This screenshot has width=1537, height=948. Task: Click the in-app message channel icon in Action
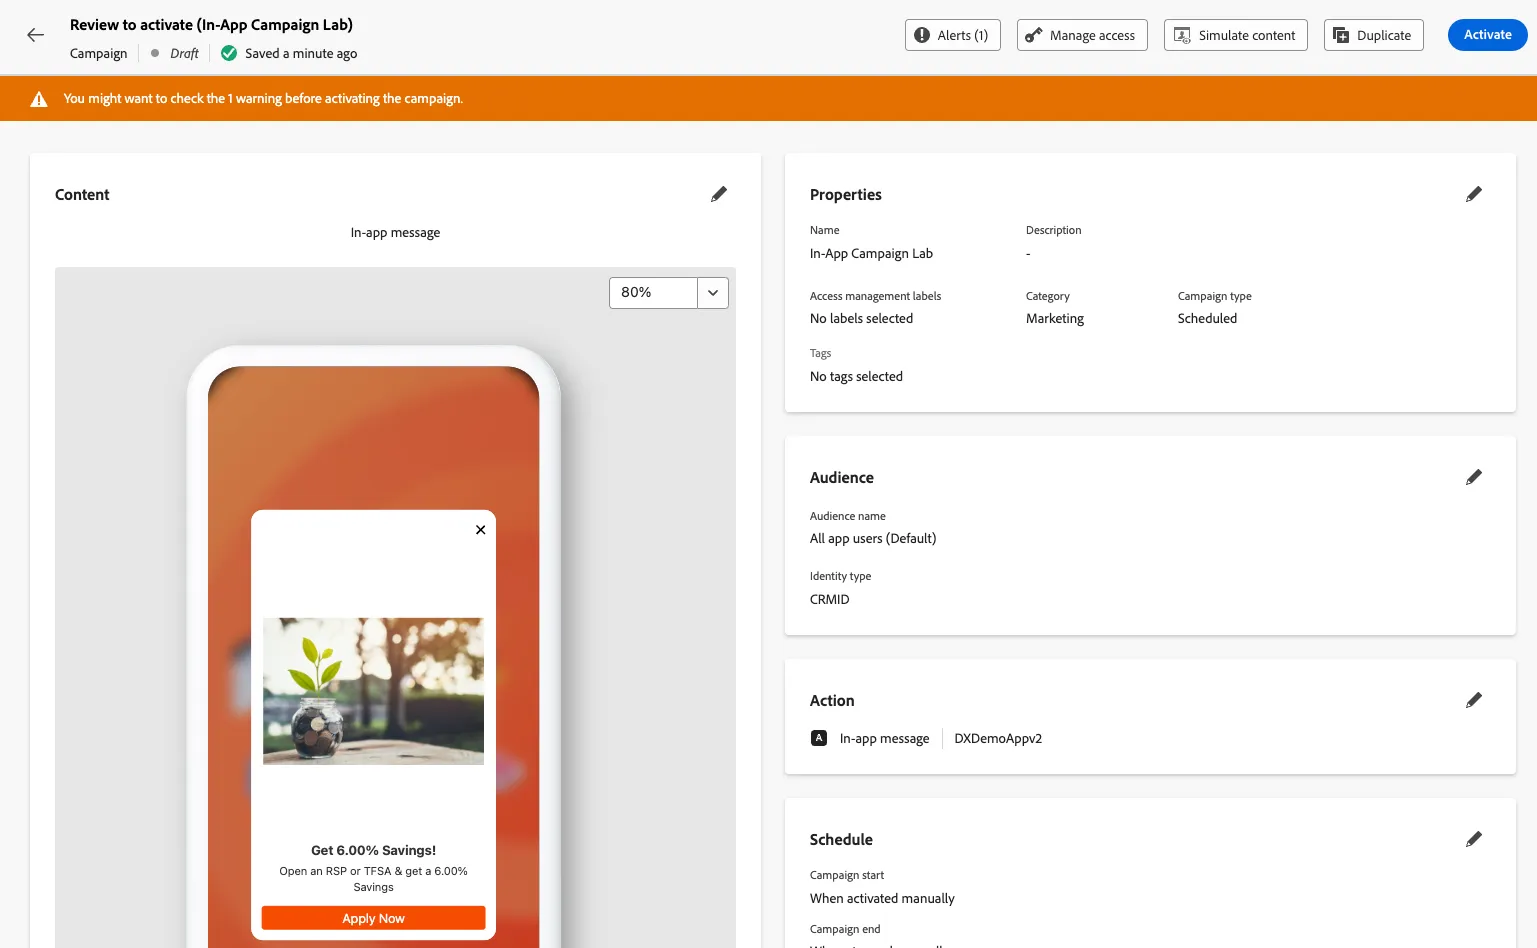tap(819, 738)
